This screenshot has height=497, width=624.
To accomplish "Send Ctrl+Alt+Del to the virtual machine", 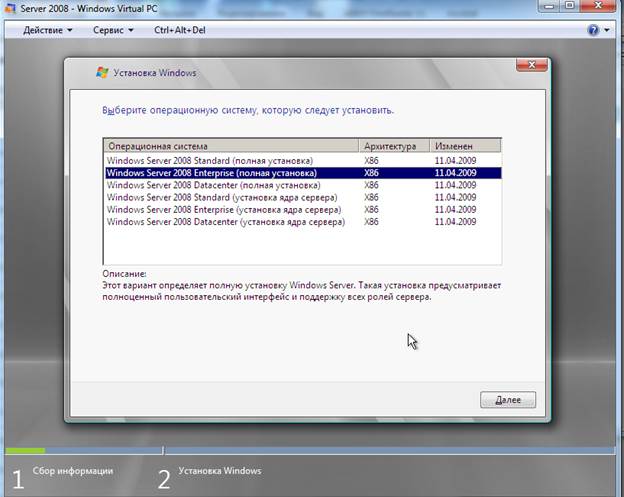I will click(180, 30).
